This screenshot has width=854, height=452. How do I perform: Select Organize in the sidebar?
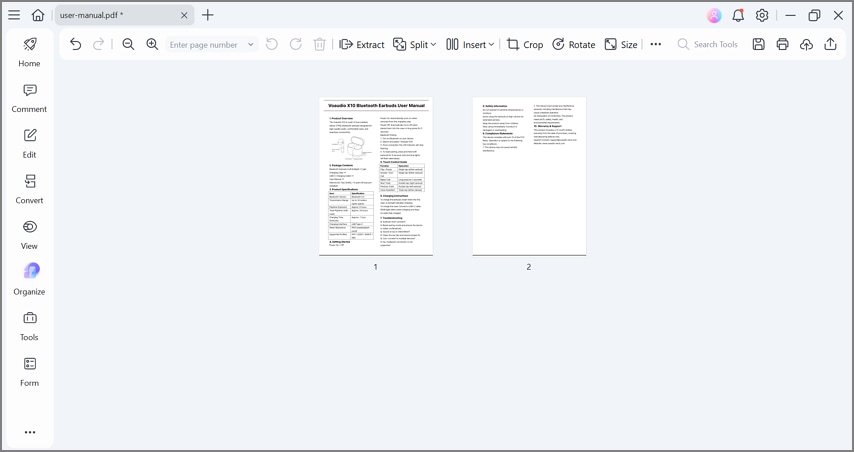(29, 280)
